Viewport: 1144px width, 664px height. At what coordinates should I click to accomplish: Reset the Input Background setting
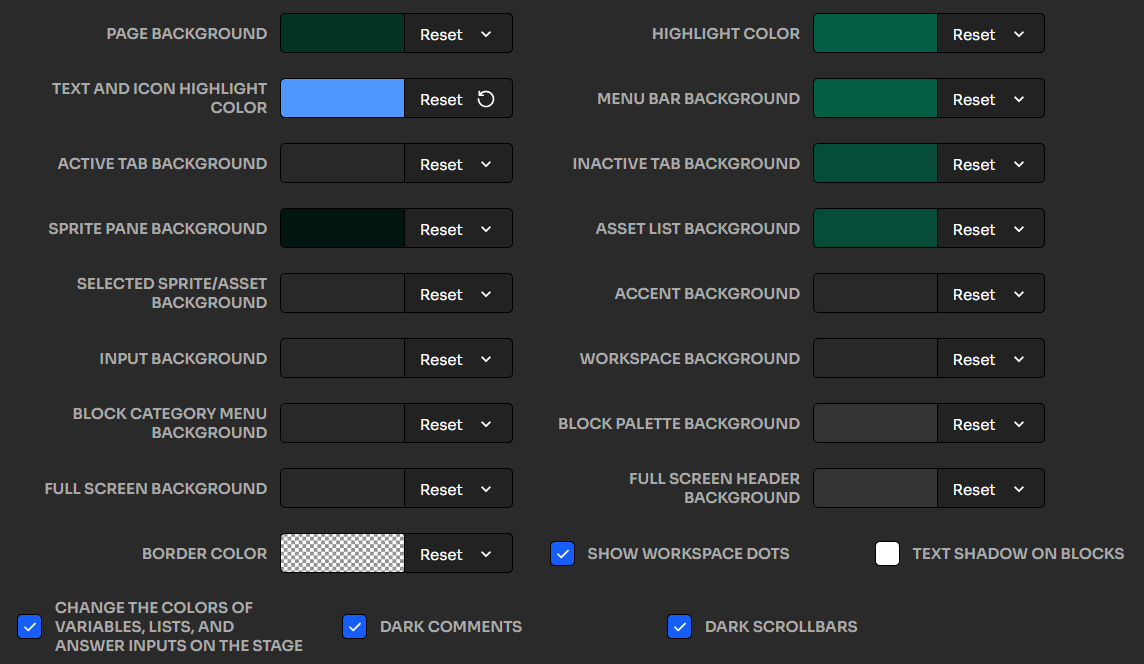(442, 358)
